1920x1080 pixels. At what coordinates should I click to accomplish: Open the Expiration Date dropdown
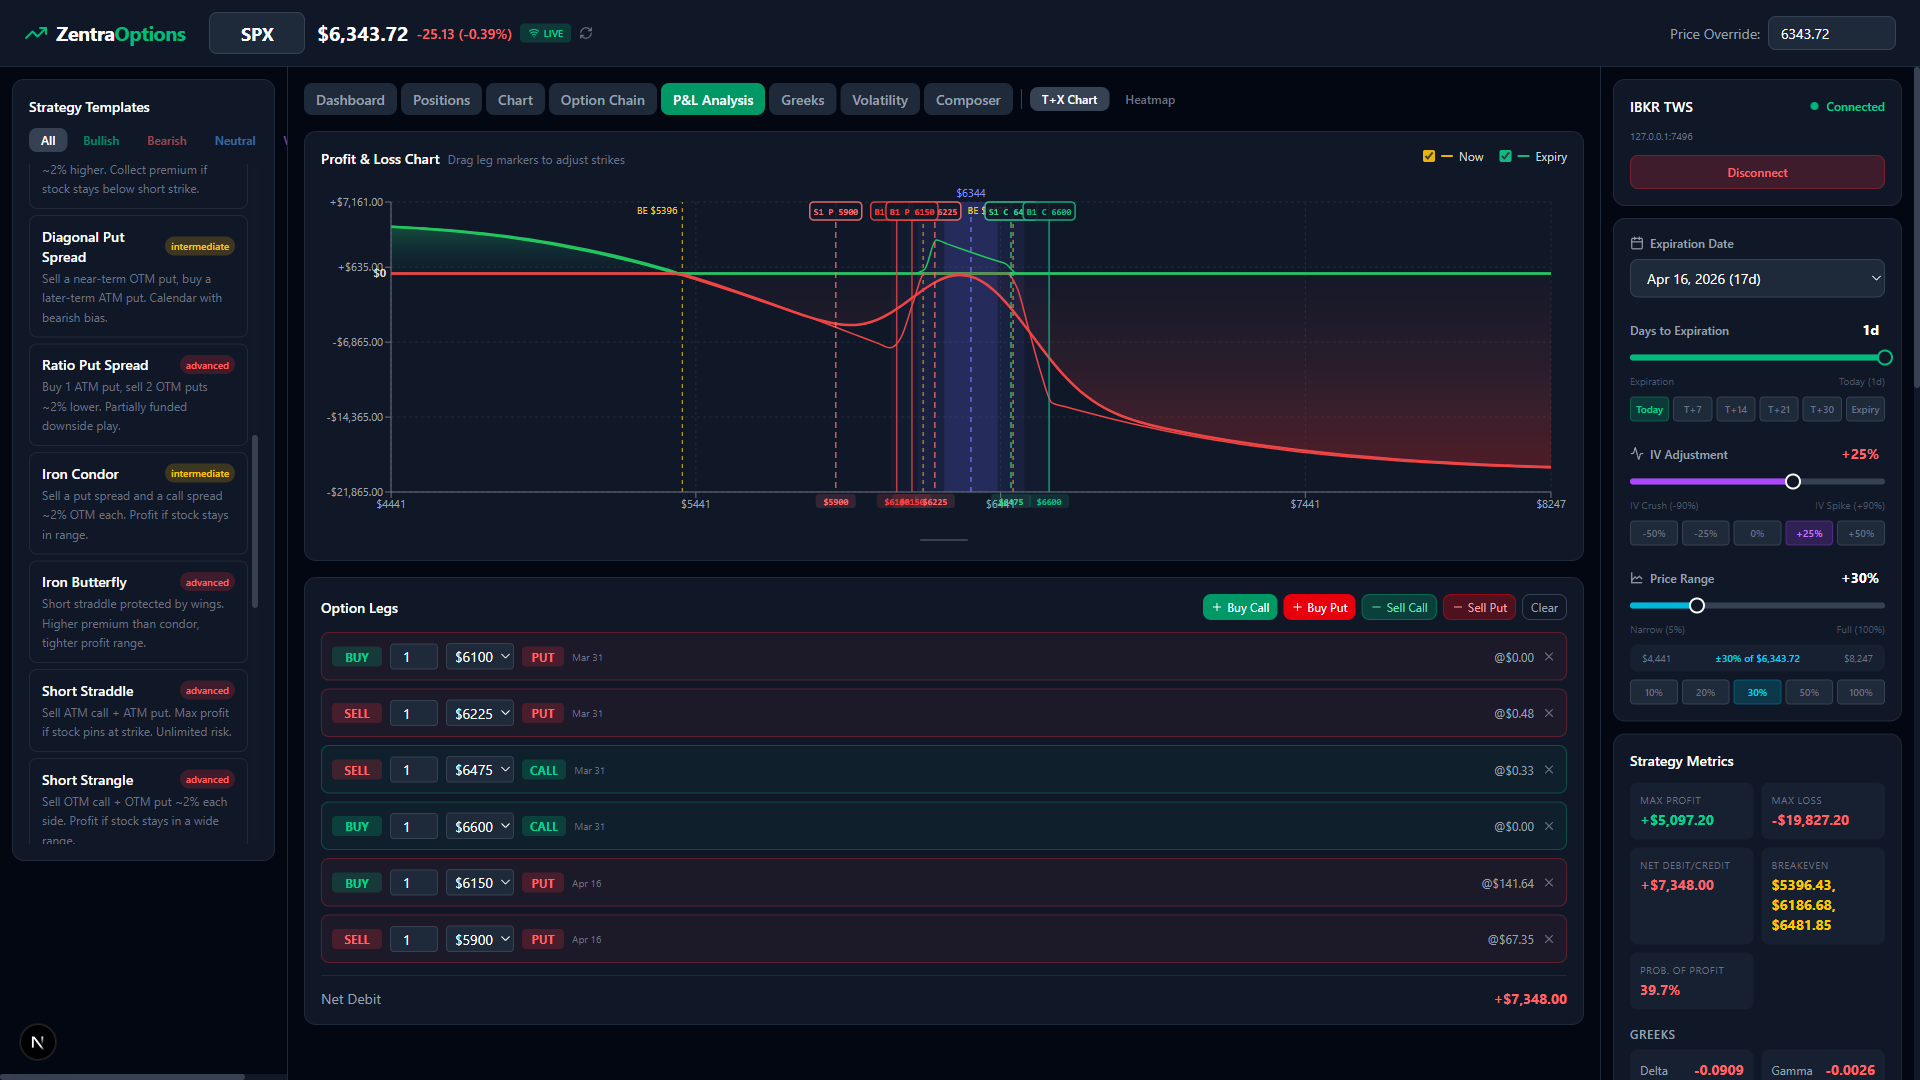[x=1757, y=279]
